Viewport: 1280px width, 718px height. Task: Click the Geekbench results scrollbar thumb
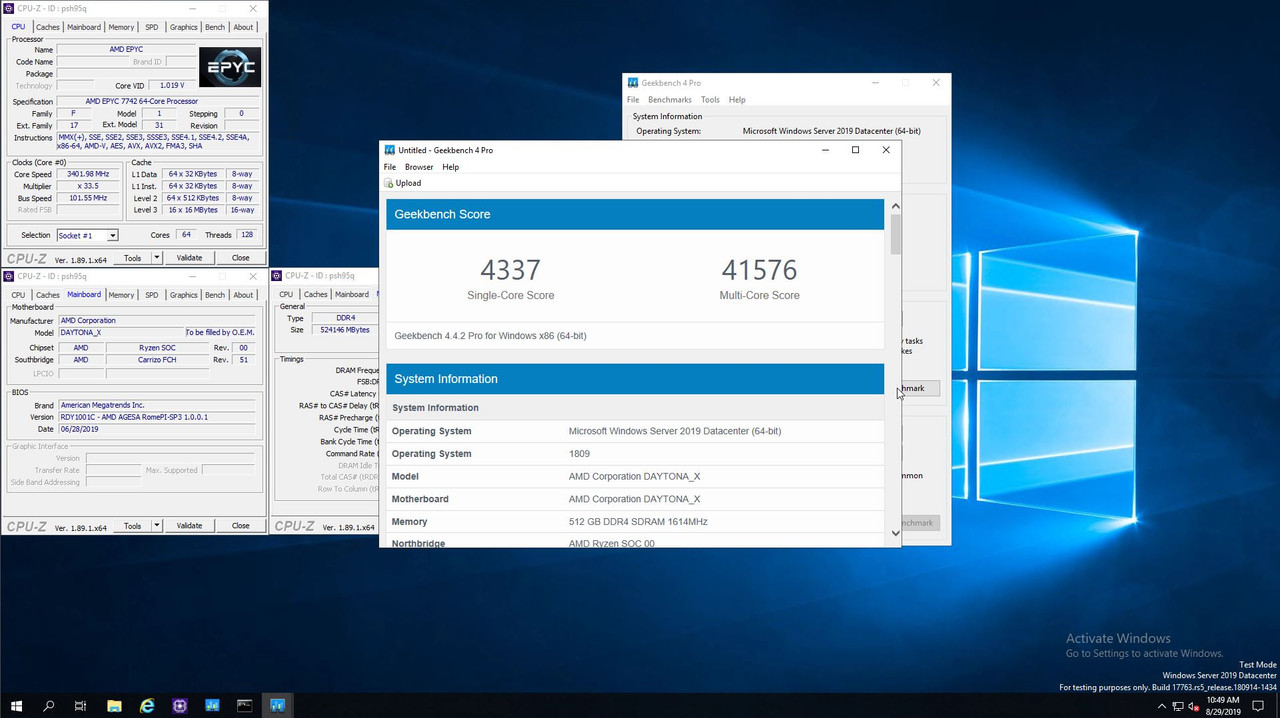point(895,234)
